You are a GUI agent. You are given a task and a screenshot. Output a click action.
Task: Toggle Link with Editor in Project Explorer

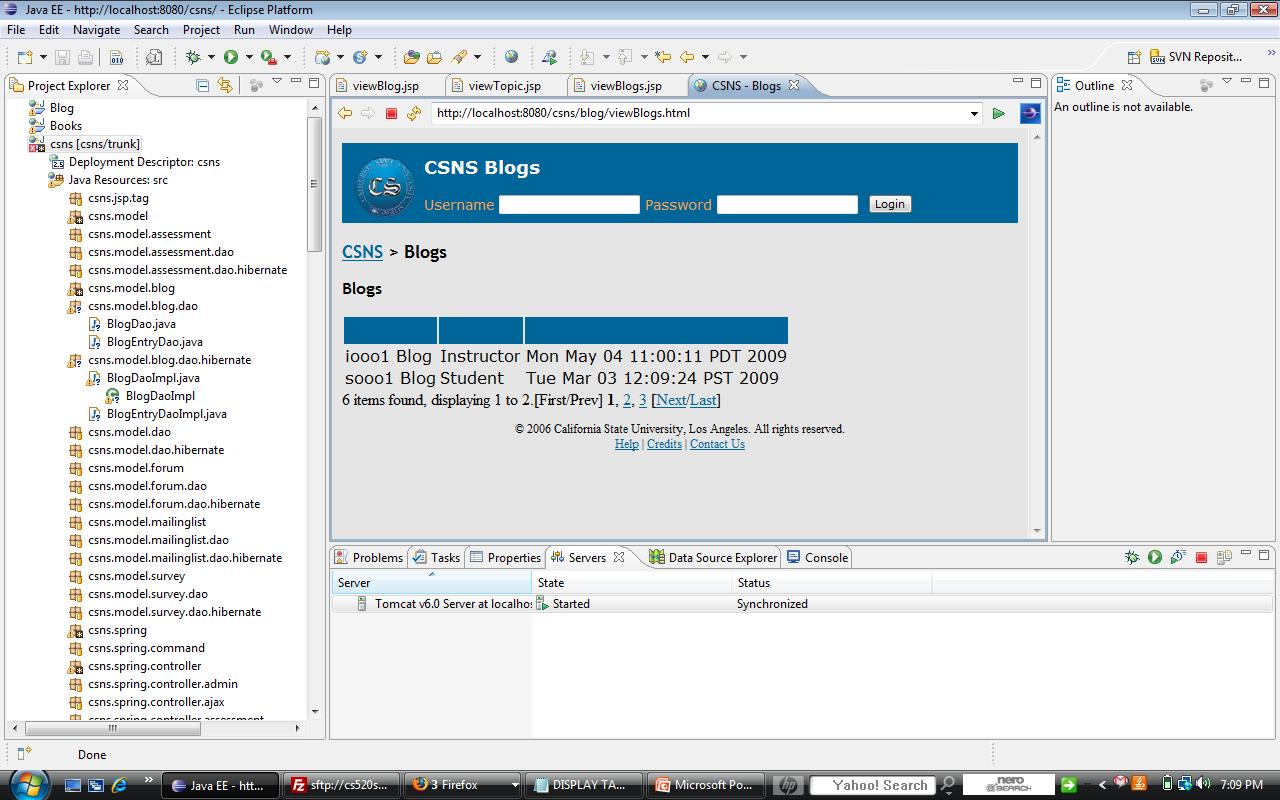[x=225, y=86]
